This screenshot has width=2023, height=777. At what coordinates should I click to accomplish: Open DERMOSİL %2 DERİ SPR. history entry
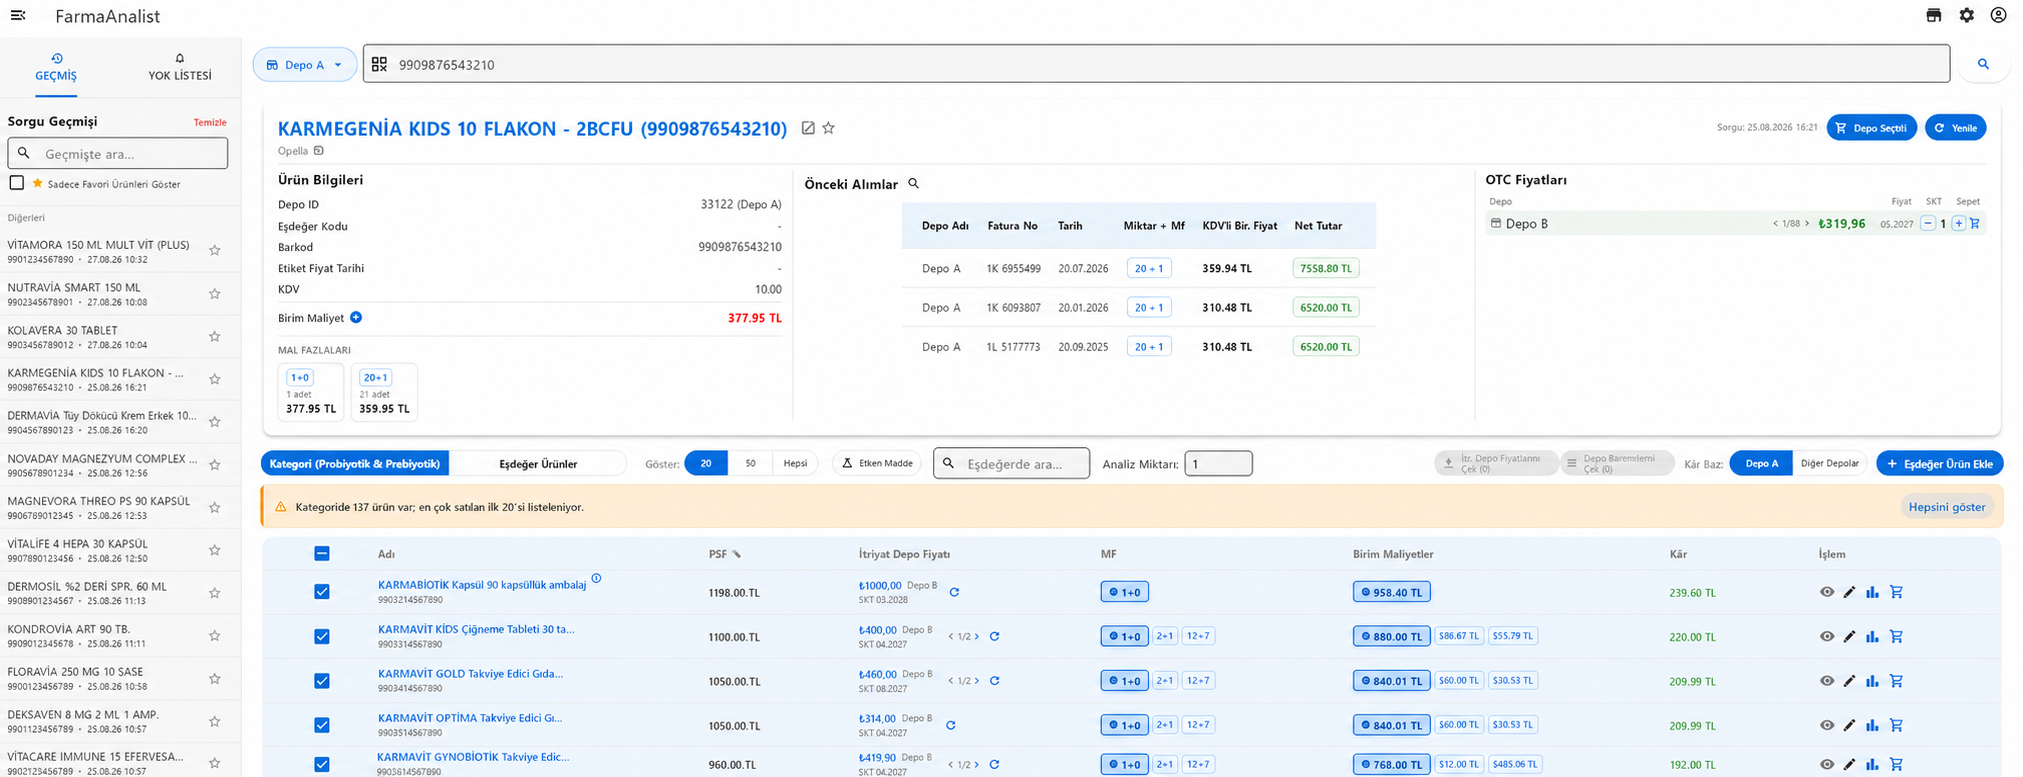click(103, 593)
